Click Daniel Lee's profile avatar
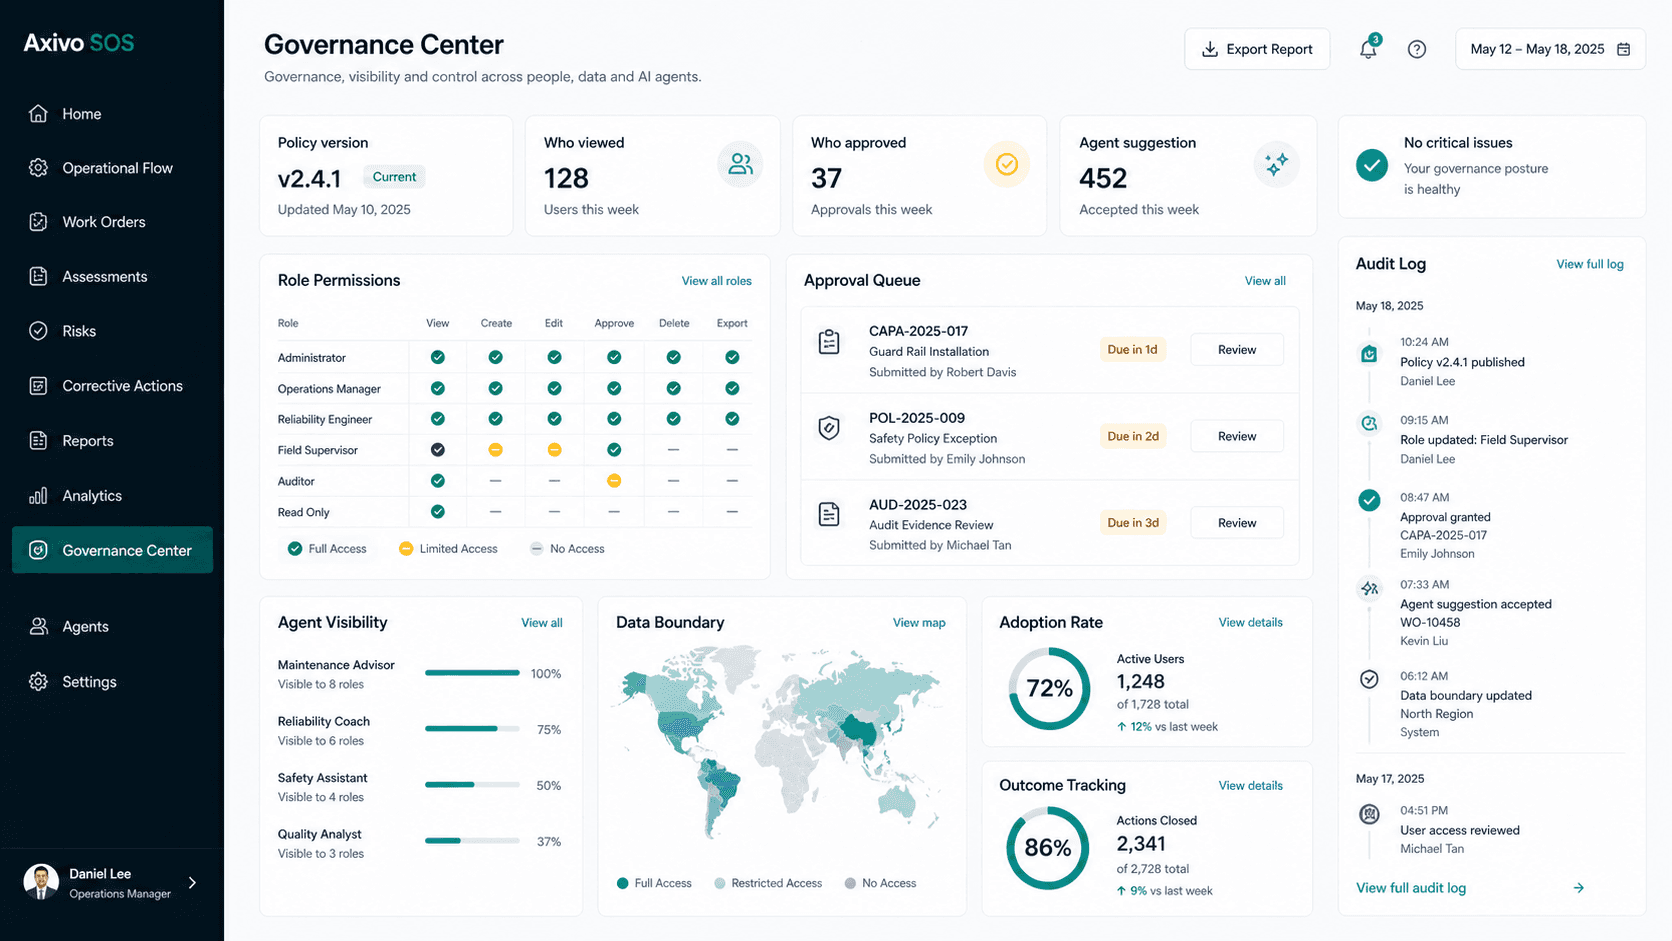The image size is (1672, 941). tap(41, 882)
